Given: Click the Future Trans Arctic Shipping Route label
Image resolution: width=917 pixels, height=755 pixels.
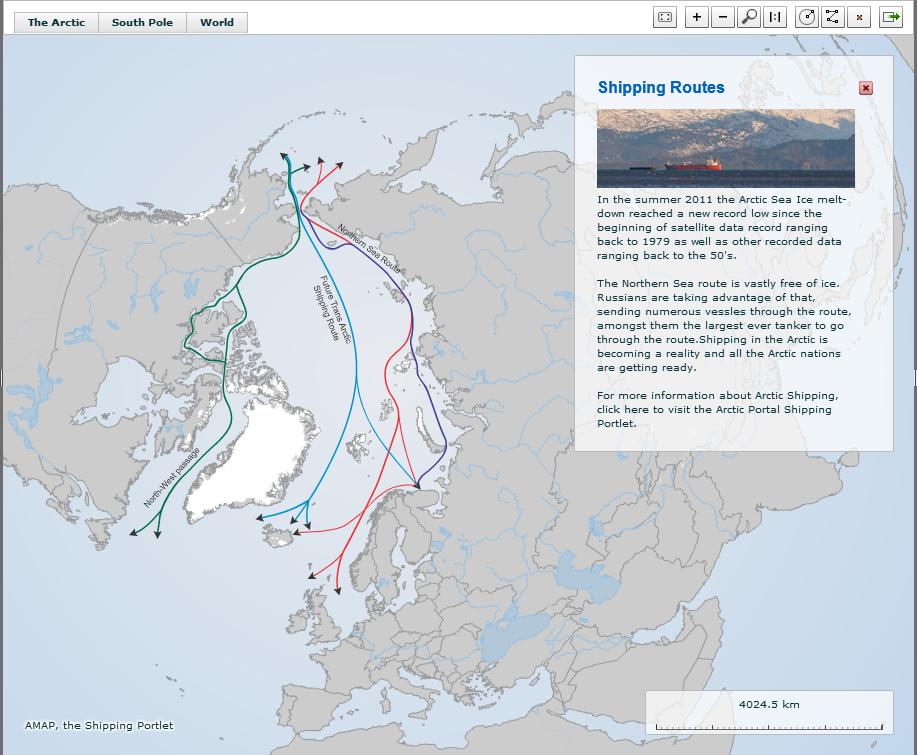Looking at the screenshot, I should tap(332, 309).
